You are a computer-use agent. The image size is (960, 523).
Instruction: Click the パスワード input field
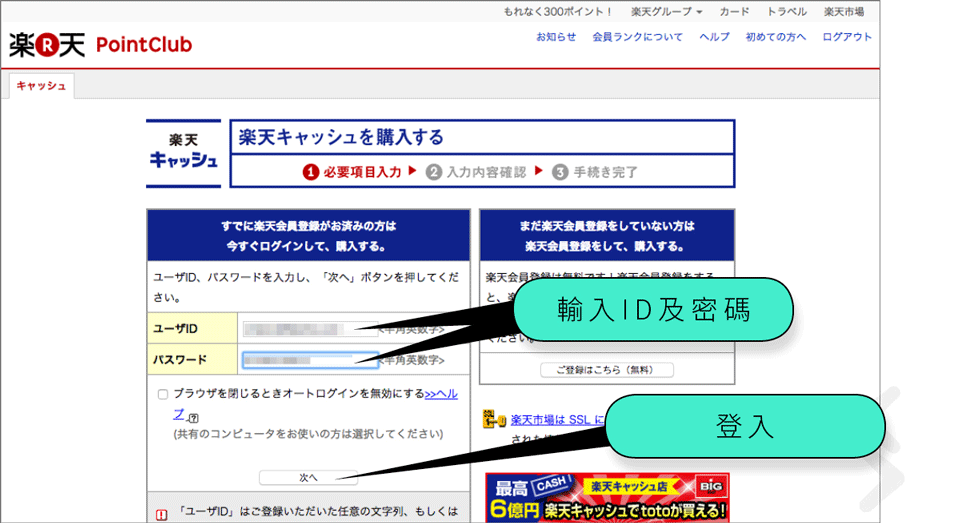click(x=310, y=359)
